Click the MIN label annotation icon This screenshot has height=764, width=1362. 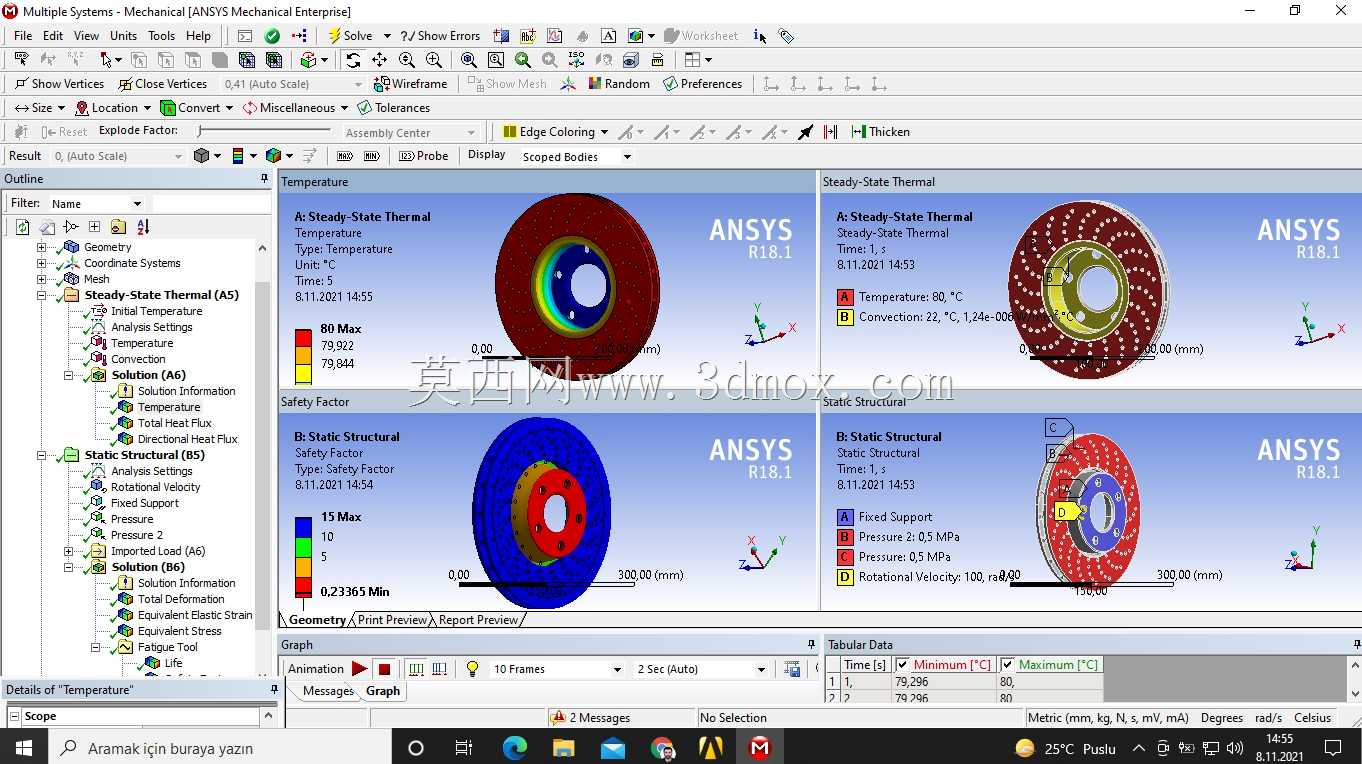(x=372, y=156)
